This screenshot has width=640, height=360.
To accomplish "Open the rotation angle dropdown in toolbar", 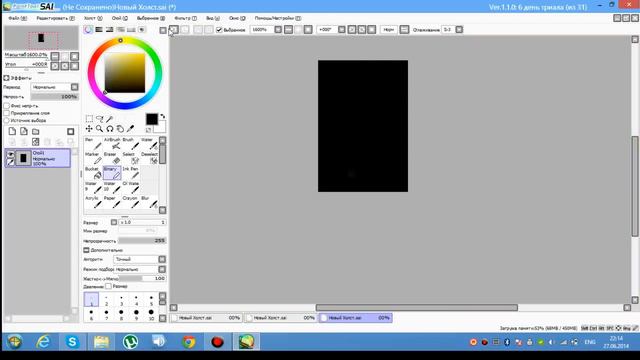I will point(342,29).
